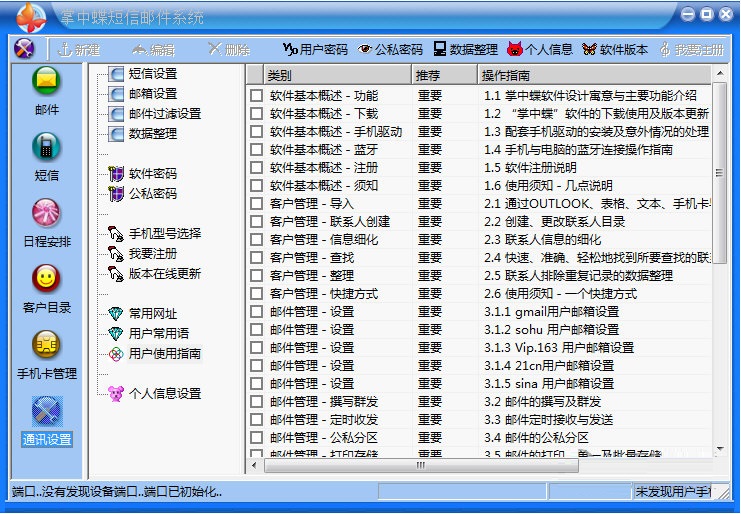
Task: Click 我要注册 in the top toolbar
Action: coord(692,50)
